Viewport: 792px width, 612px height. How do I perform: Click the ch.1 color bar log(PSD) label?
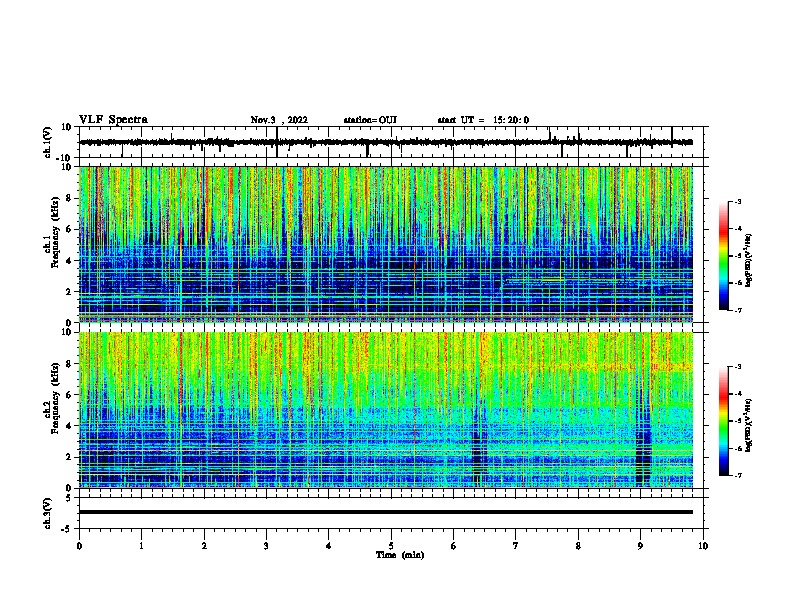point(748,260)
